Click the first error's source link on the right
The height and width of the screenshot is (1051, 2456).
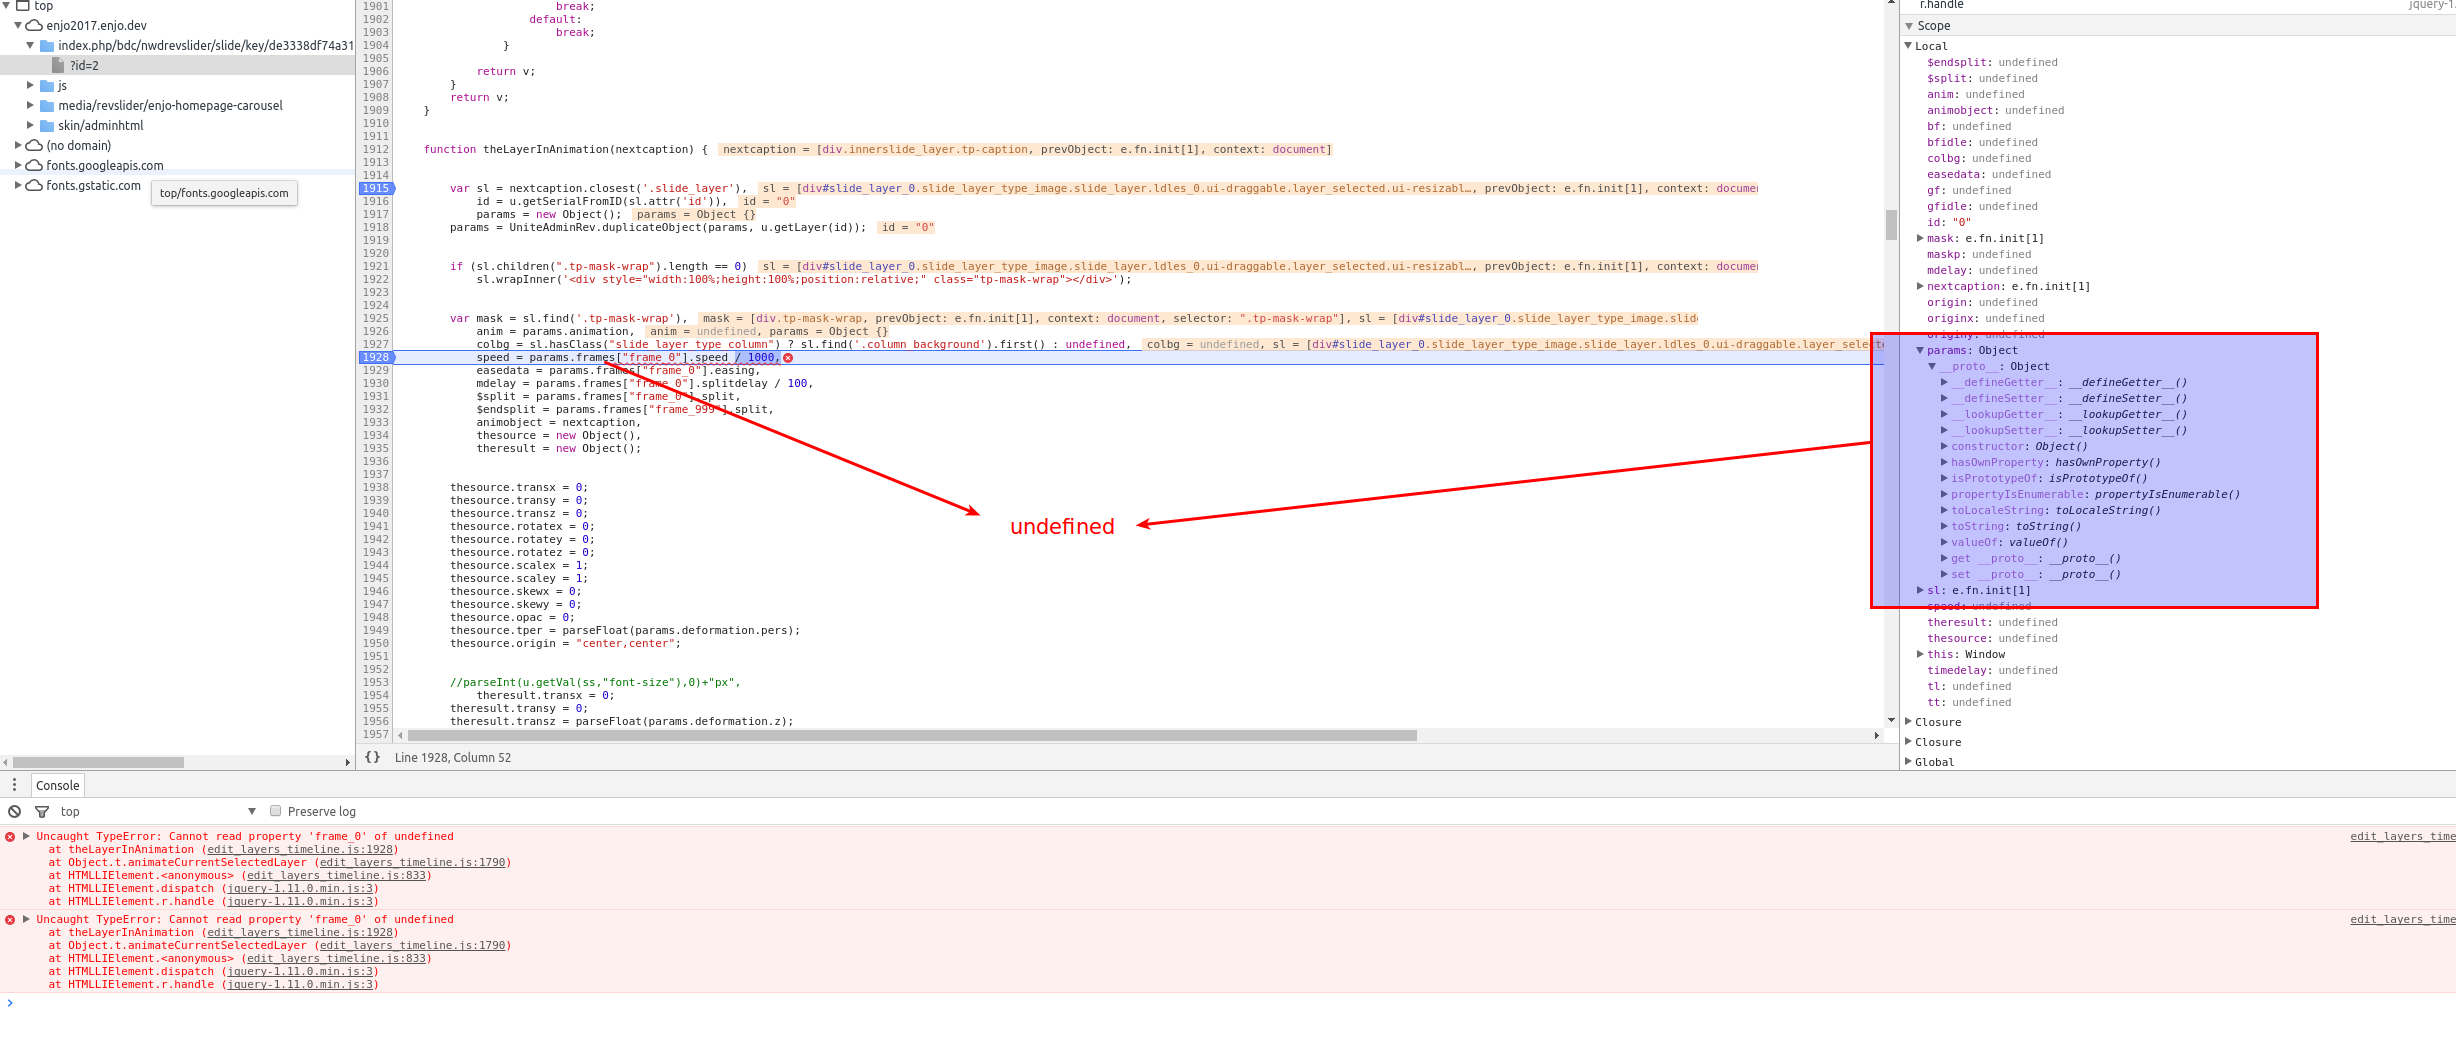(x=2402, y=836)
